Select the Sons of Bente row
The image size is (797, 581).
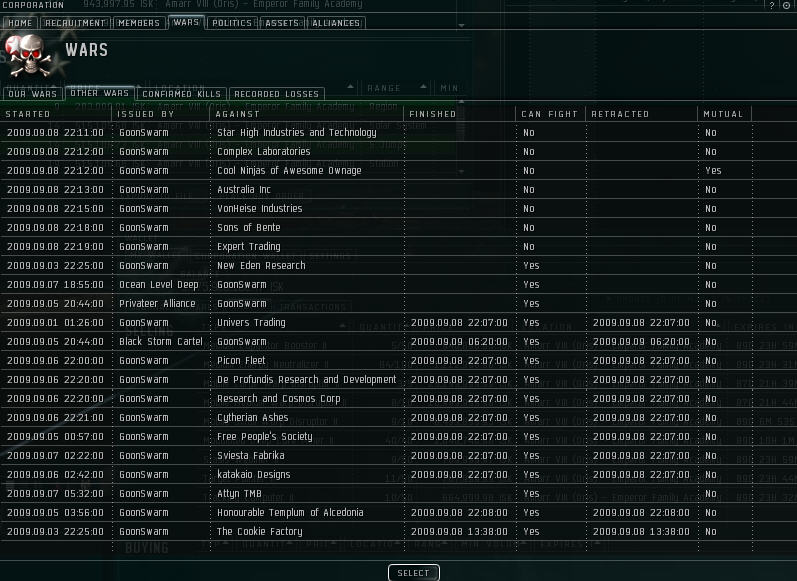click(398, 228)
